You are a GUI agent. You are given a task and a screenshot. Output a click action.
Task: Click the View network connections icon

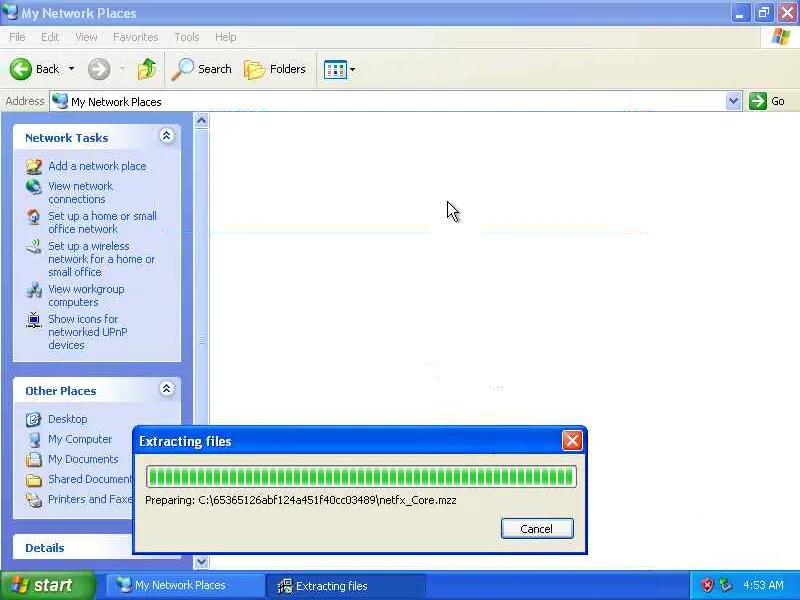pyautogui.click(x=34, y=187)
